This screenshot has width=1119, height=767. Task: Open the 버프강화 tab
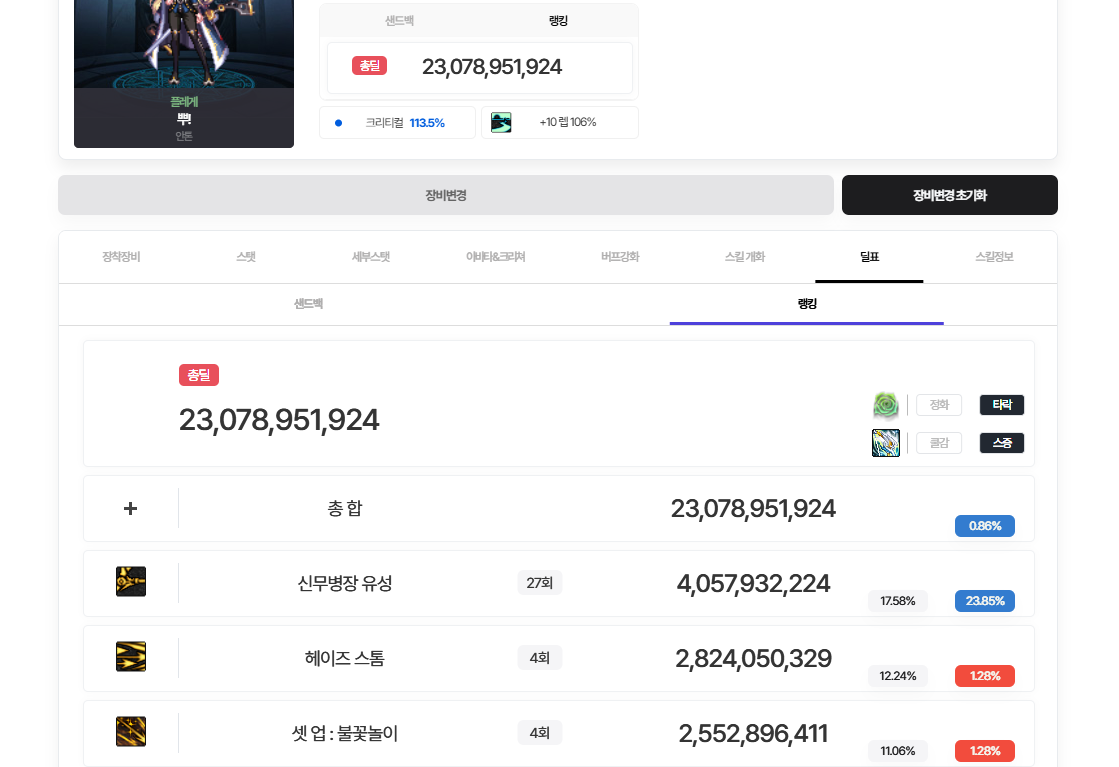[620, 257]
